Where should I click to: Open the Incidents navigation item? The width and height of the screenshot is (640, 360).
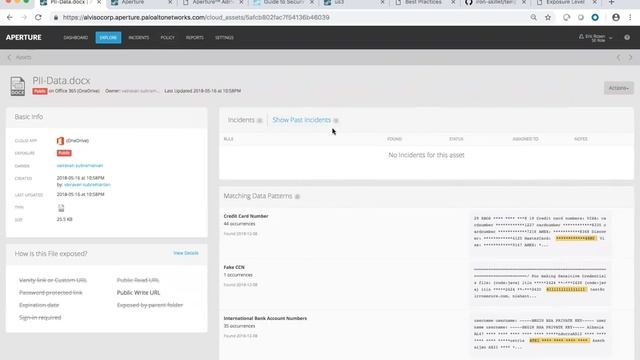point(139,38)
